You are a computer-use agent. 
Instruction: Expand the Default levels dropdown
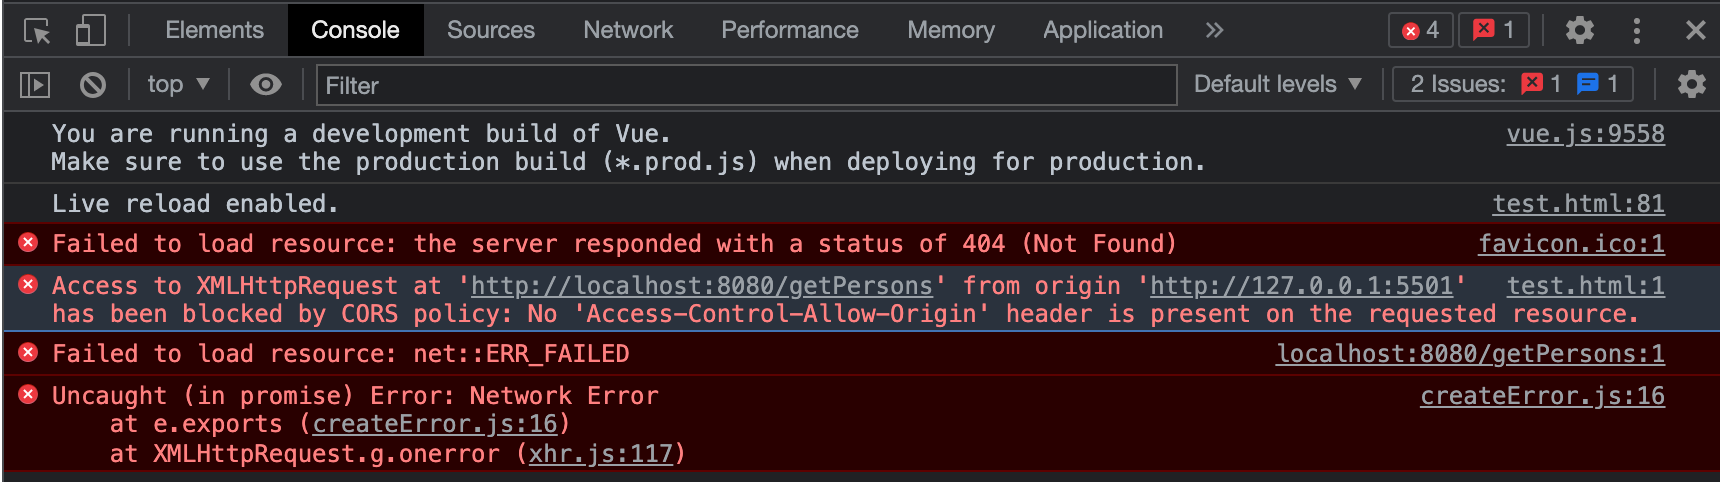[x=1277, y=85]
